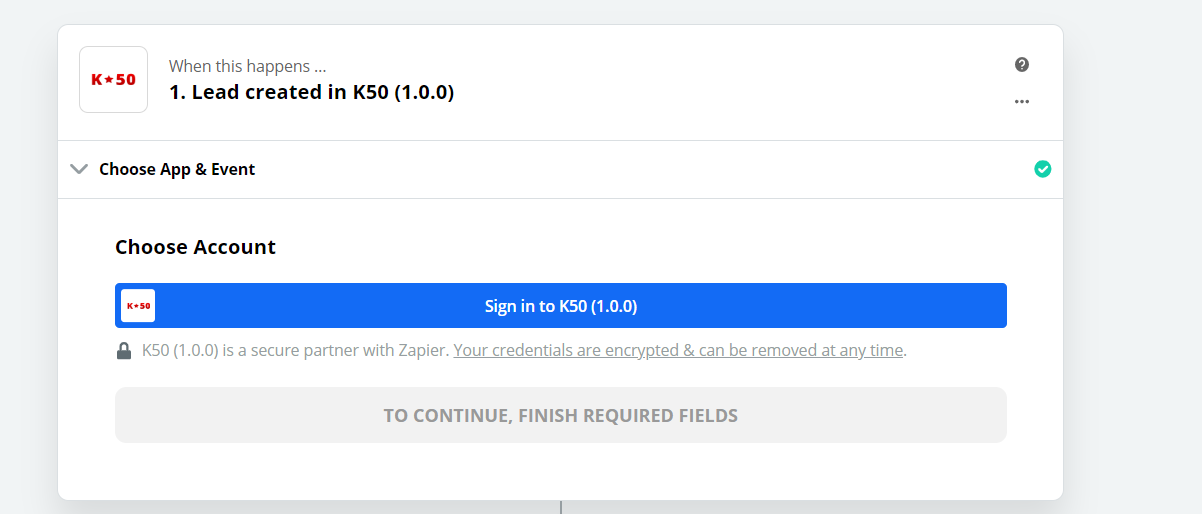Image resolution: width=1202 pixels, height=514 pixels.
Task: Click the padlock security icon
Action: [124, 351]
